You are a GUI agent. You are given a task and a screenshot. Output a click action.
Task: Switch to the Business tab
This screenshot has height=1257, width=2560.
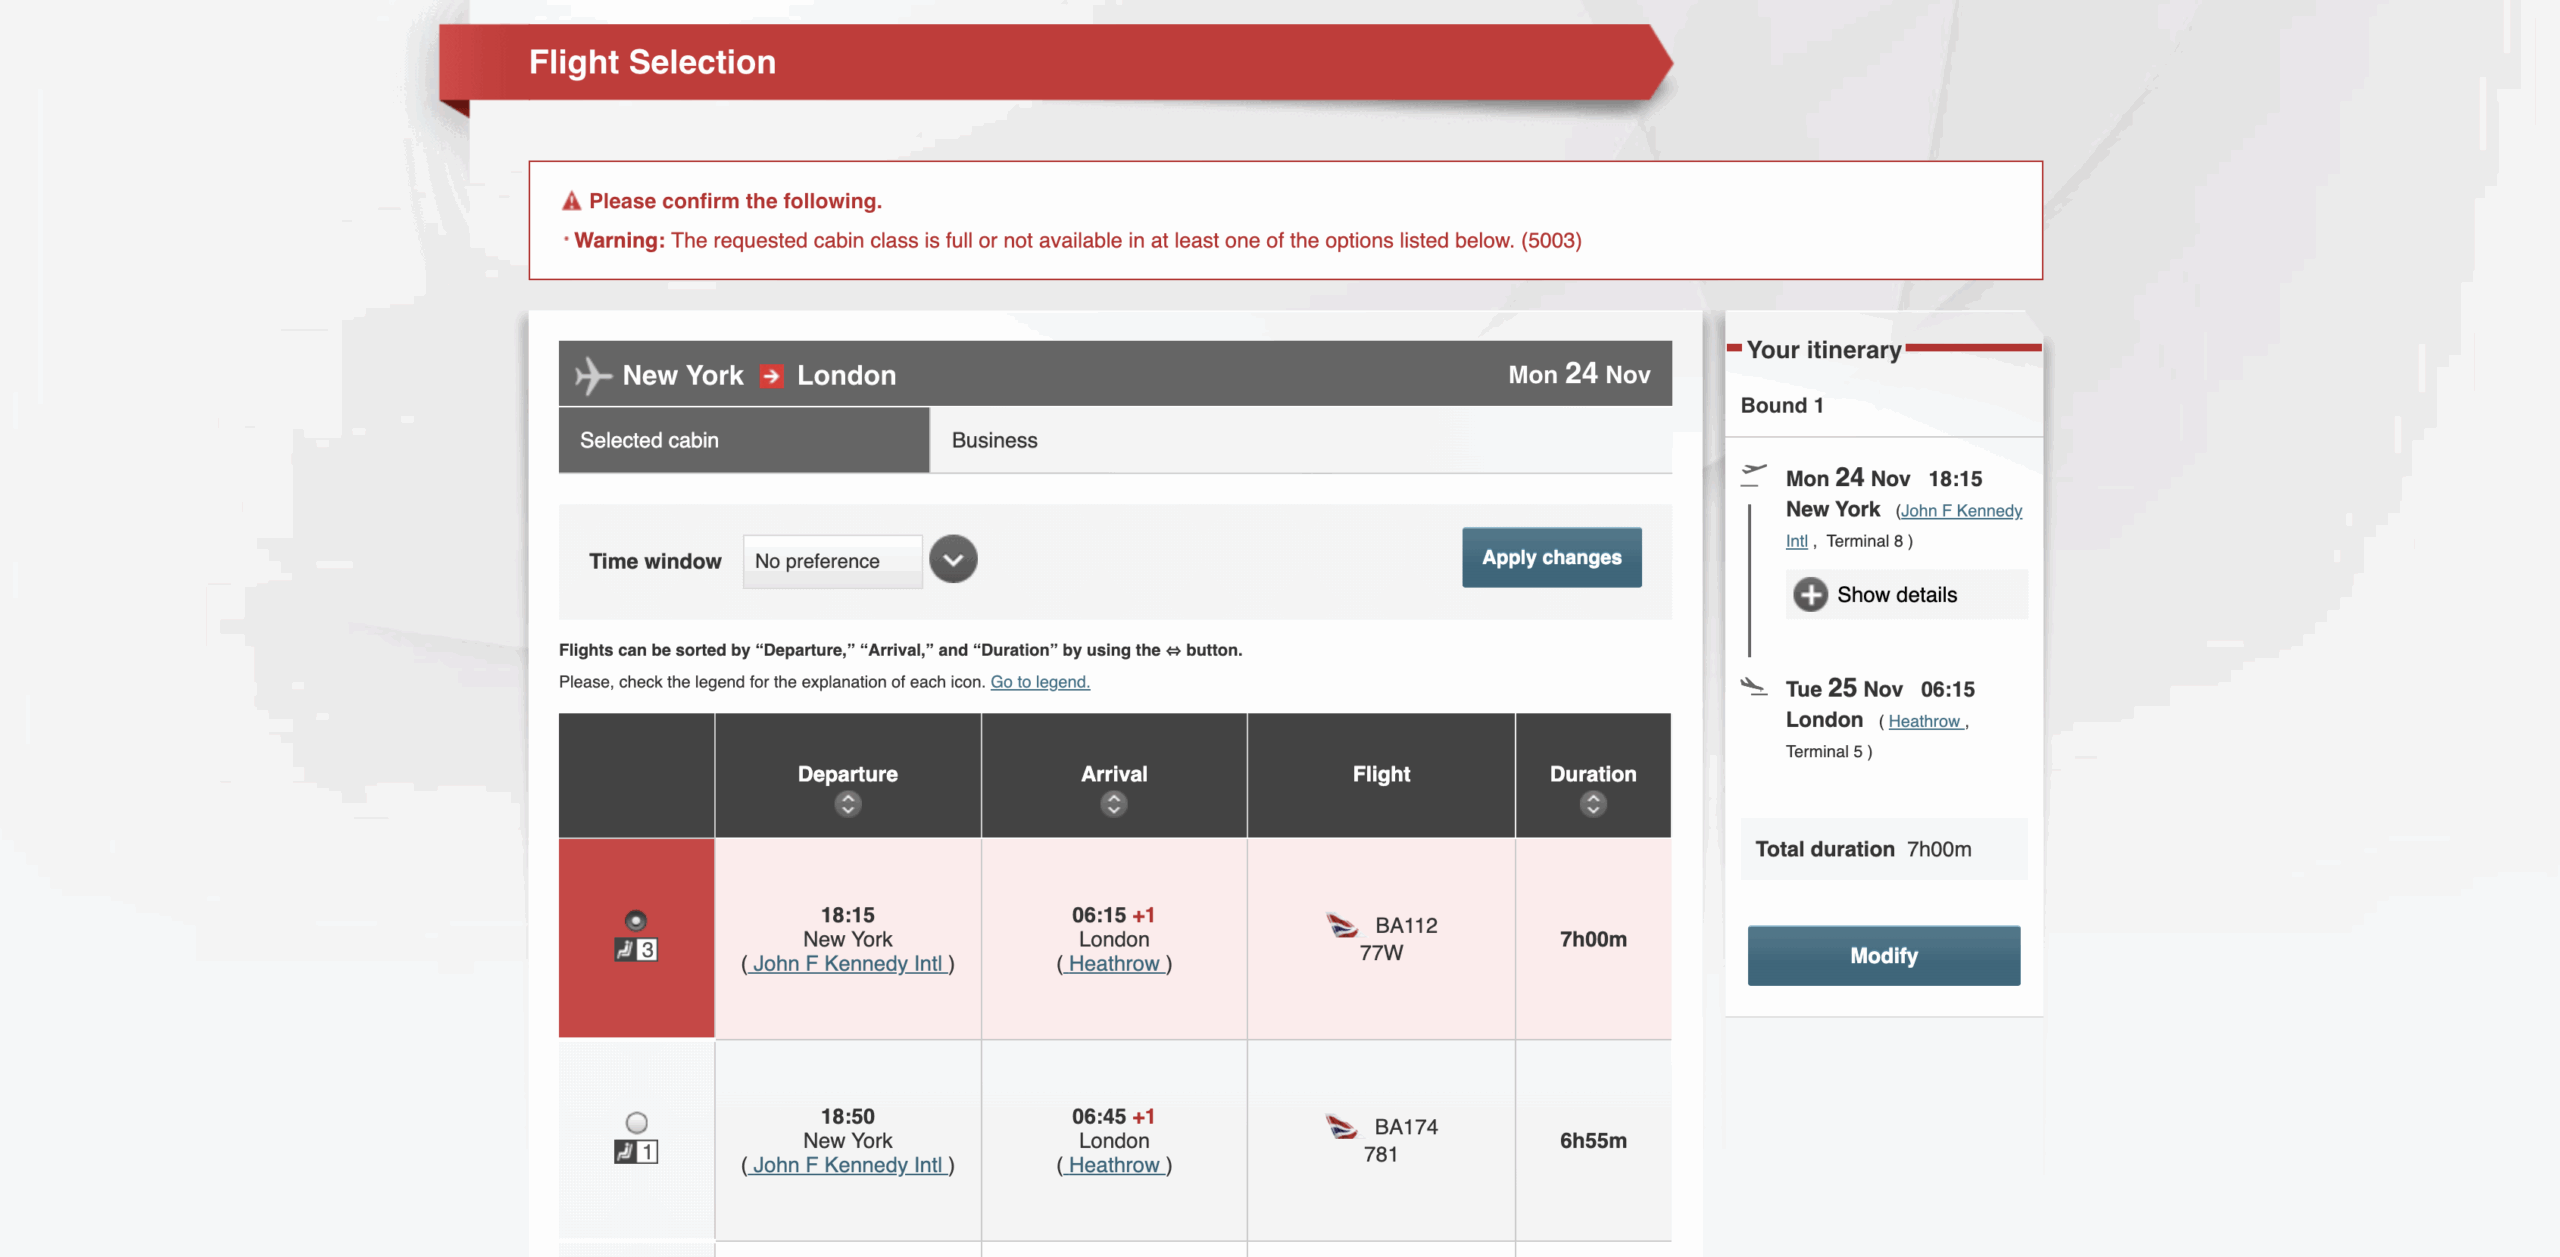(x=994, y=440)
